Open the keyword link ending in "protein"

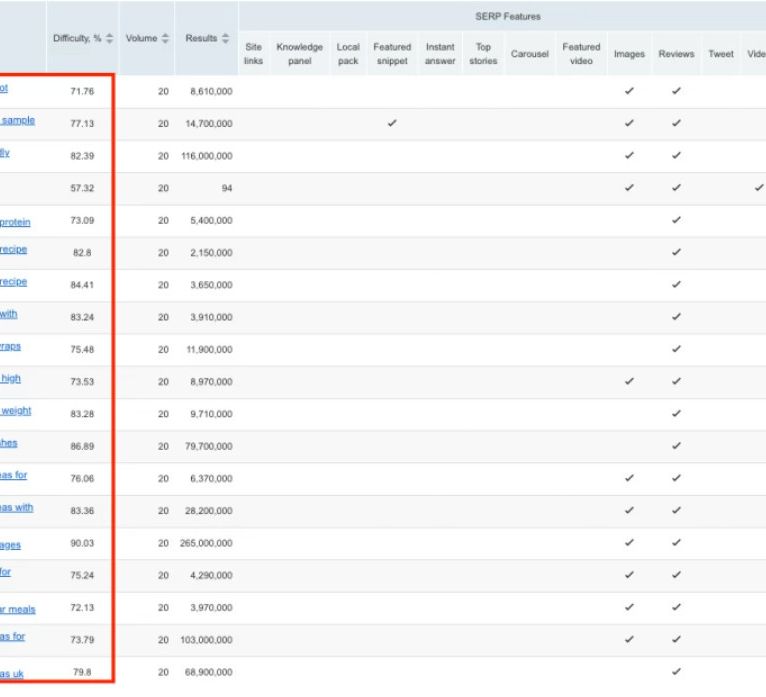coord(15,222)
